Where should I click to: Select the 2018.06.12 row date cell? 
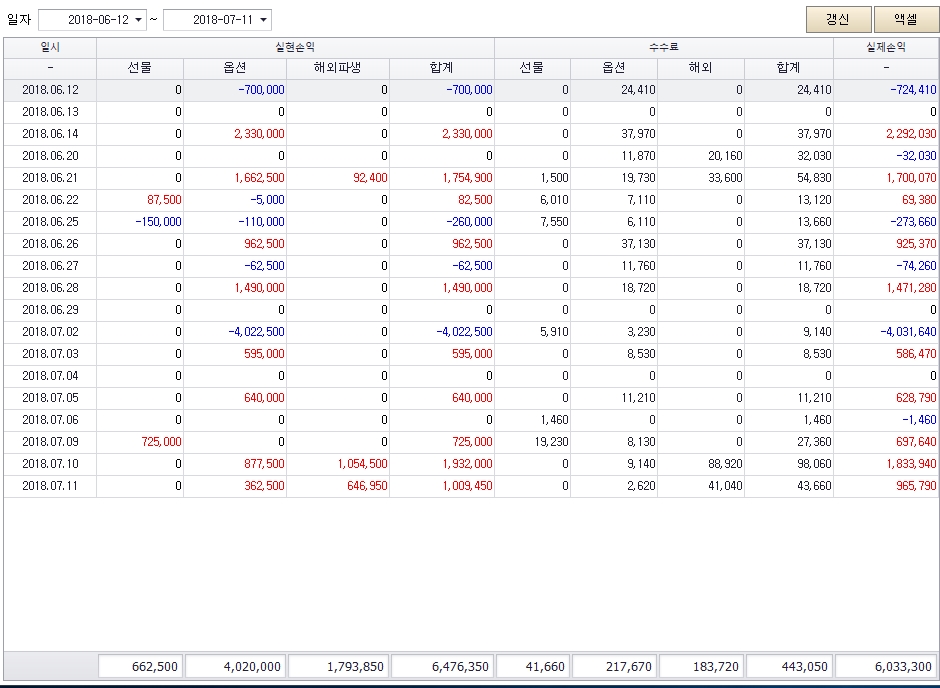[x=50, y=90]
